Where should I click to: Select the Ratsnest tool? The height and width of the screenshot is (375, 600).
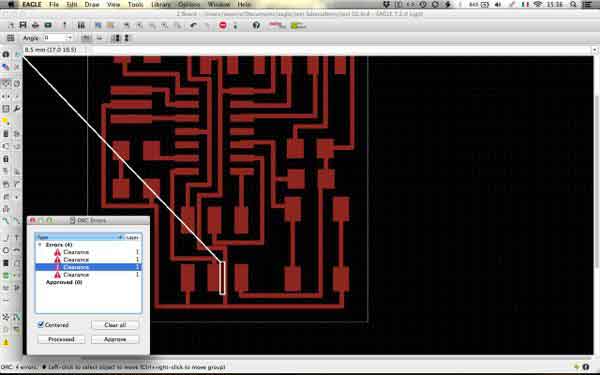pos(6,317)
